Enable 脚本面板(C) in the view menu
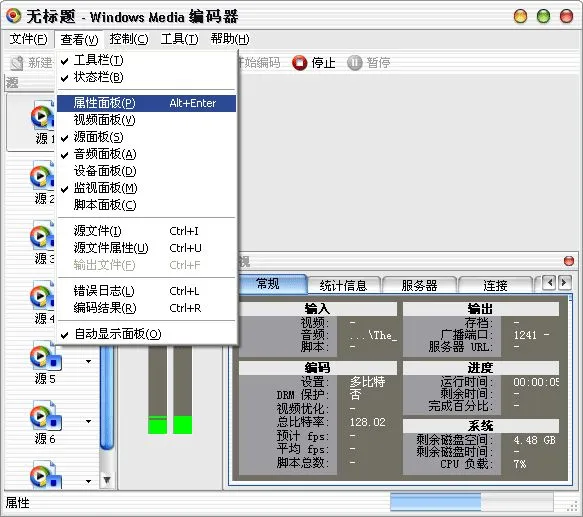 146,205
